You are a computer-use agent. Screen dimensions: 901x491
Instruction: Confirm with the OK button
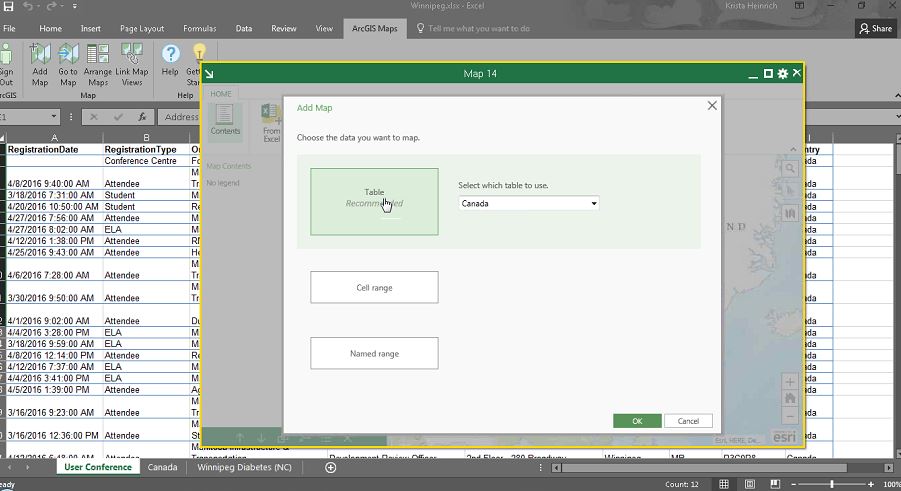click(x=637, y=421)
